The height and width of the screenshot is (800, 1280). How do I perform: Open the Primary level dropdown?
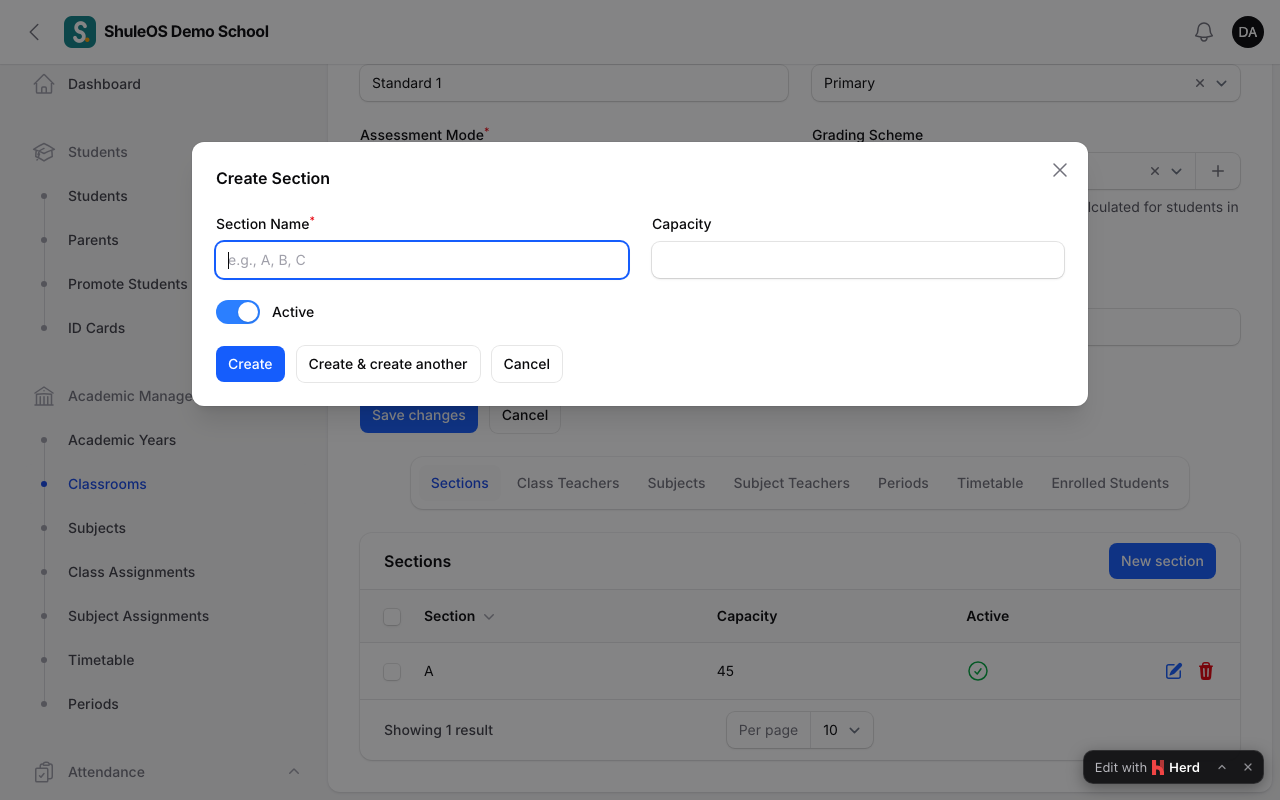pyautogui.click(x=1221, y=83)
